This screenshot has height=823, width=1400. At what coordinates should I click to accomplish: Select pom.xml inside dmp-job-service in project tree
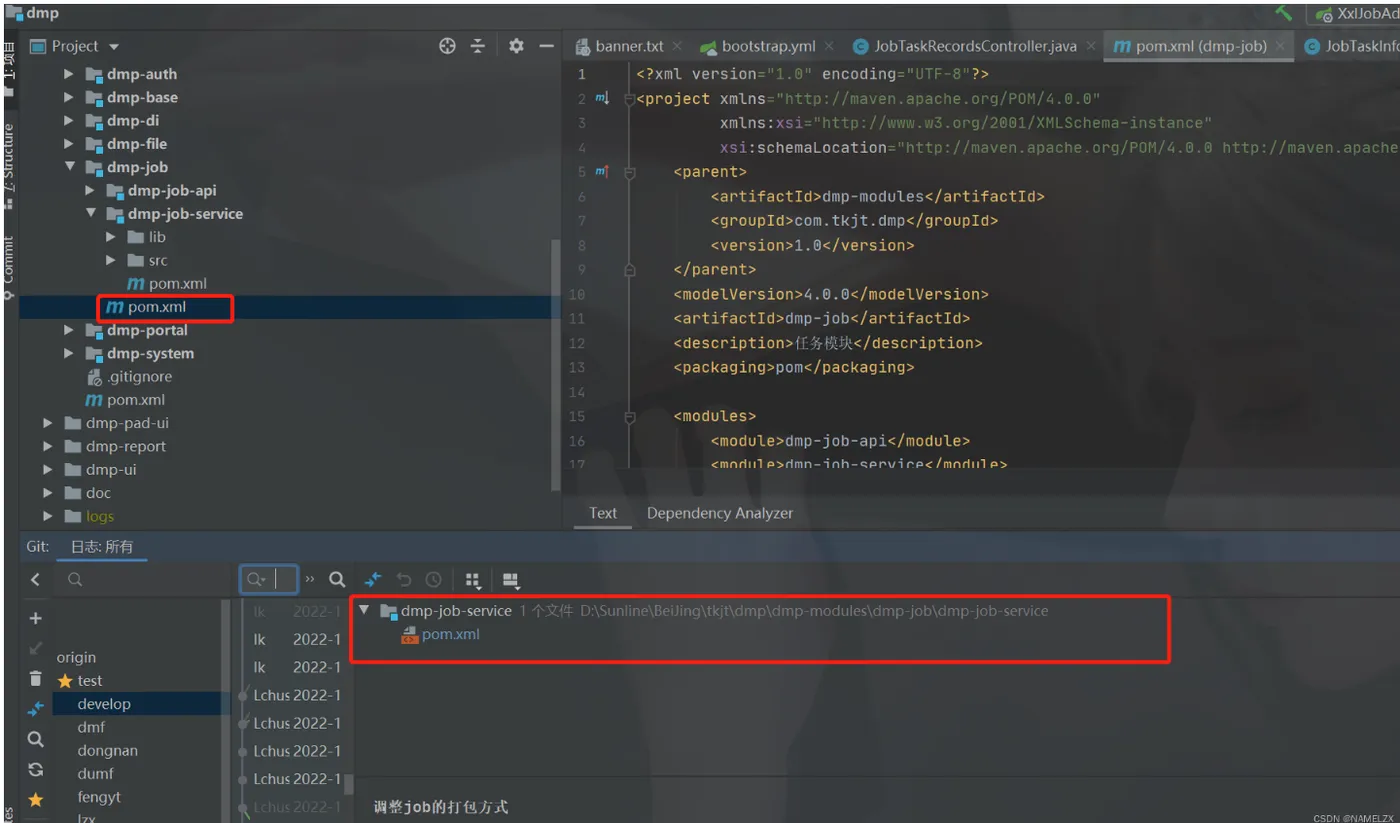pyautogui.click(x=167, y=284)
